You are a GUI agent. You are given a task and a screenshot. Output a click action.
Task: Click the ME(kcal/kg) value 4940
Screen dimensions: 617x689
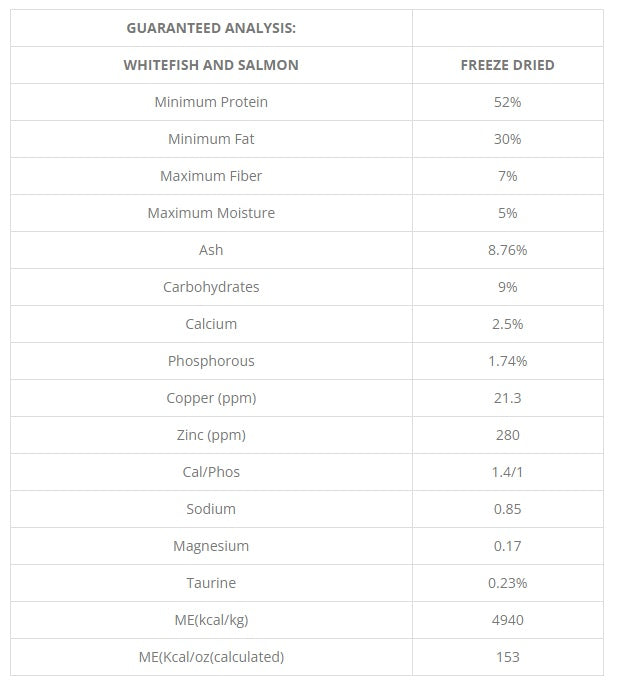coord(508,620)
